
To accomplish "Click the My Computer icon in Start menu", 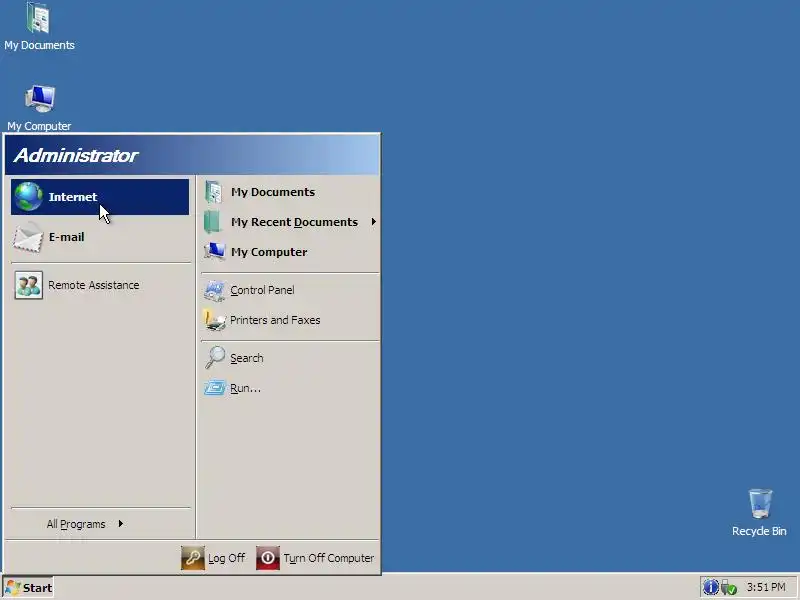I will point(215,252).
